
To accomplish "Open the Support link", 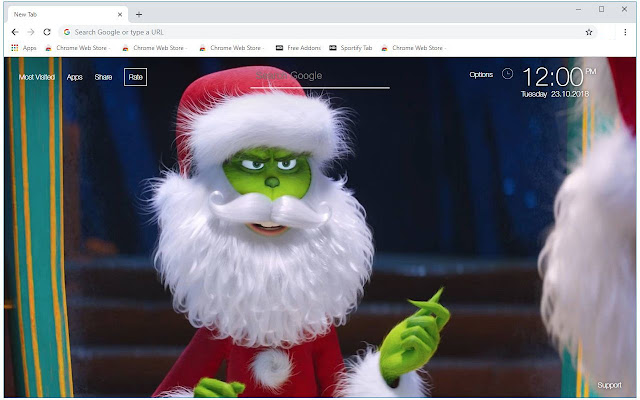I will click(609, 385).
